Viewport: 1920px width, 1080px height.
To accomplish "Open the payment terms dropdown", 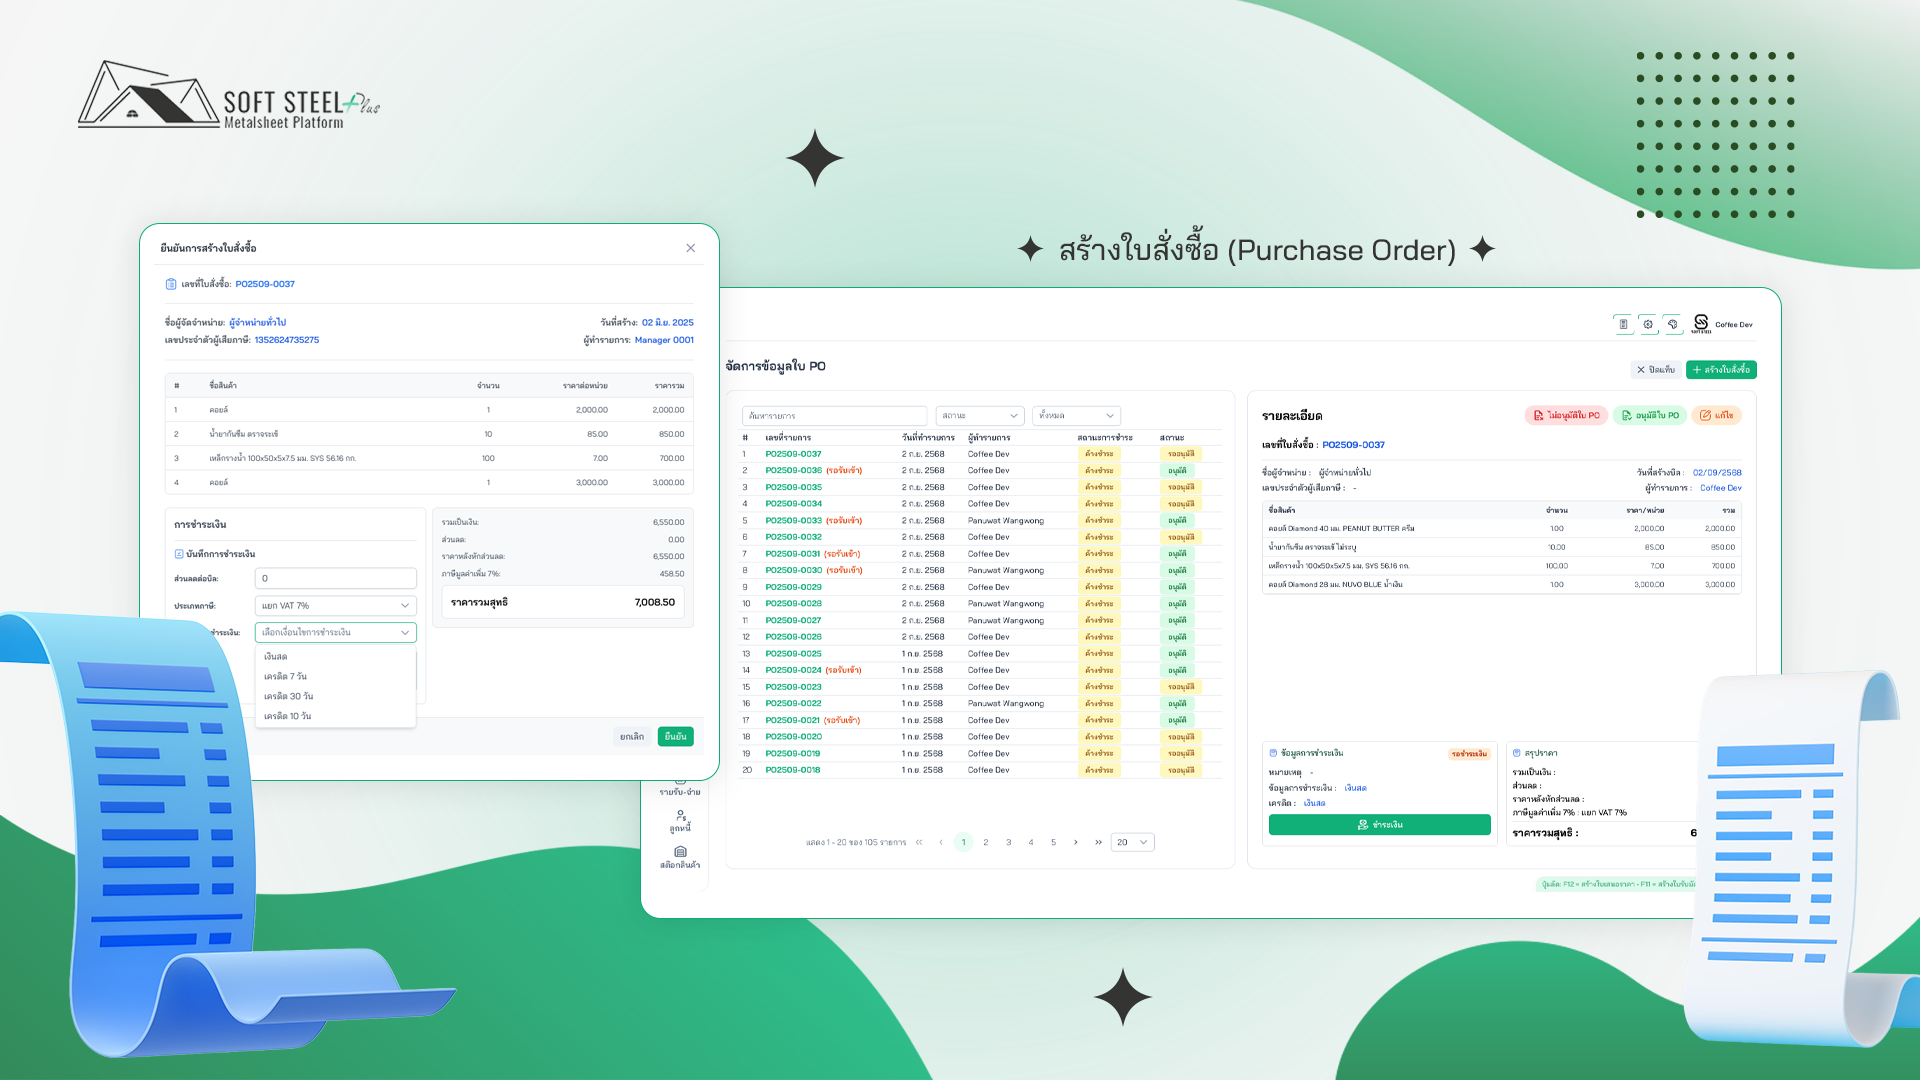I will tap(335, 633).
